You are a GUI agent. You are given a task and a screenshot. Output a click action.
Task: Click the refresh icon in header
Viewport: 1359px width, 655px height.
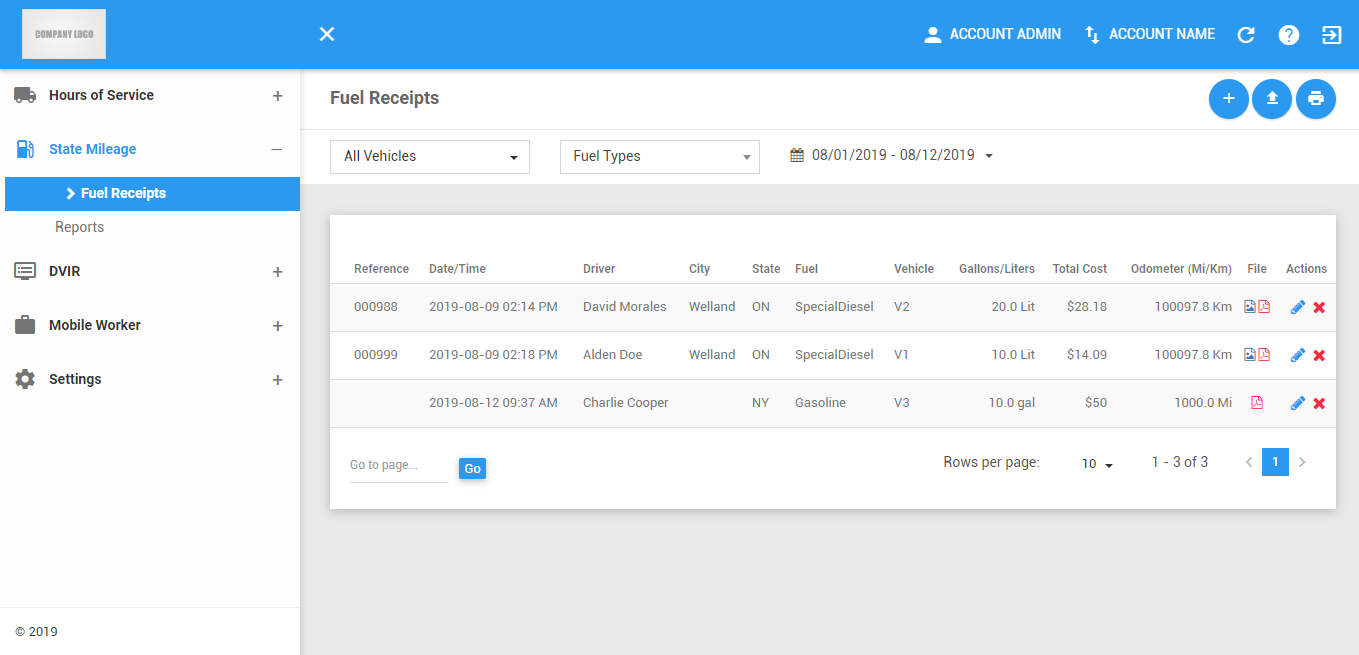[x=1246, y=35]
